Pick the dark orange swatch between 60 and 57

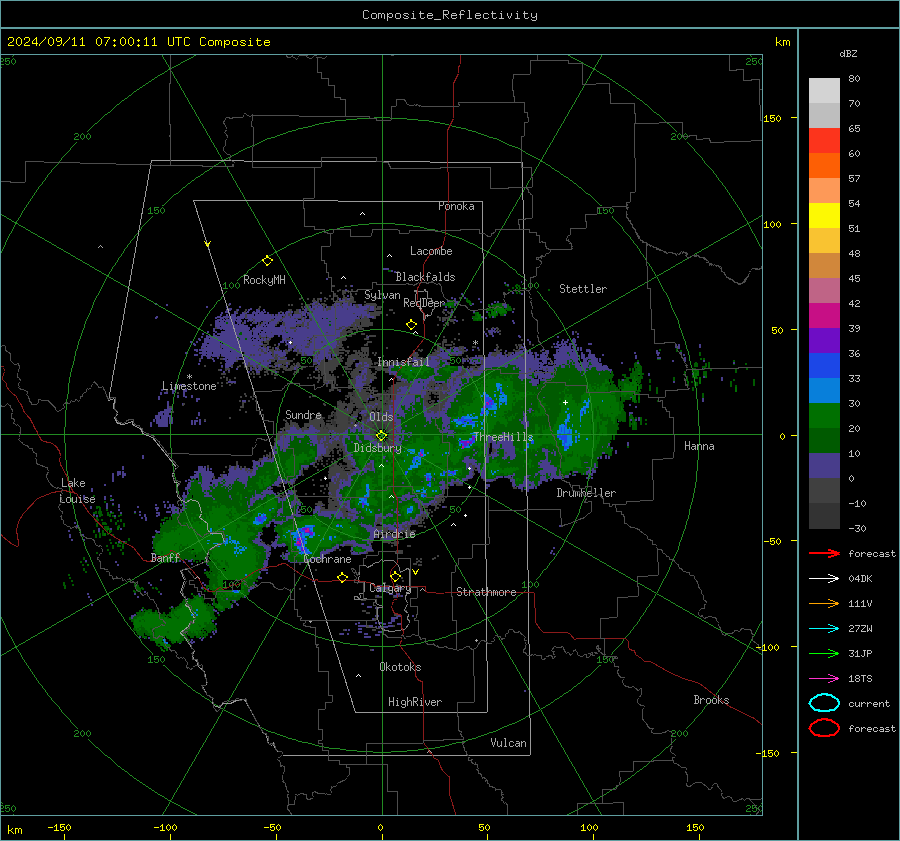[x=824, y=166]
